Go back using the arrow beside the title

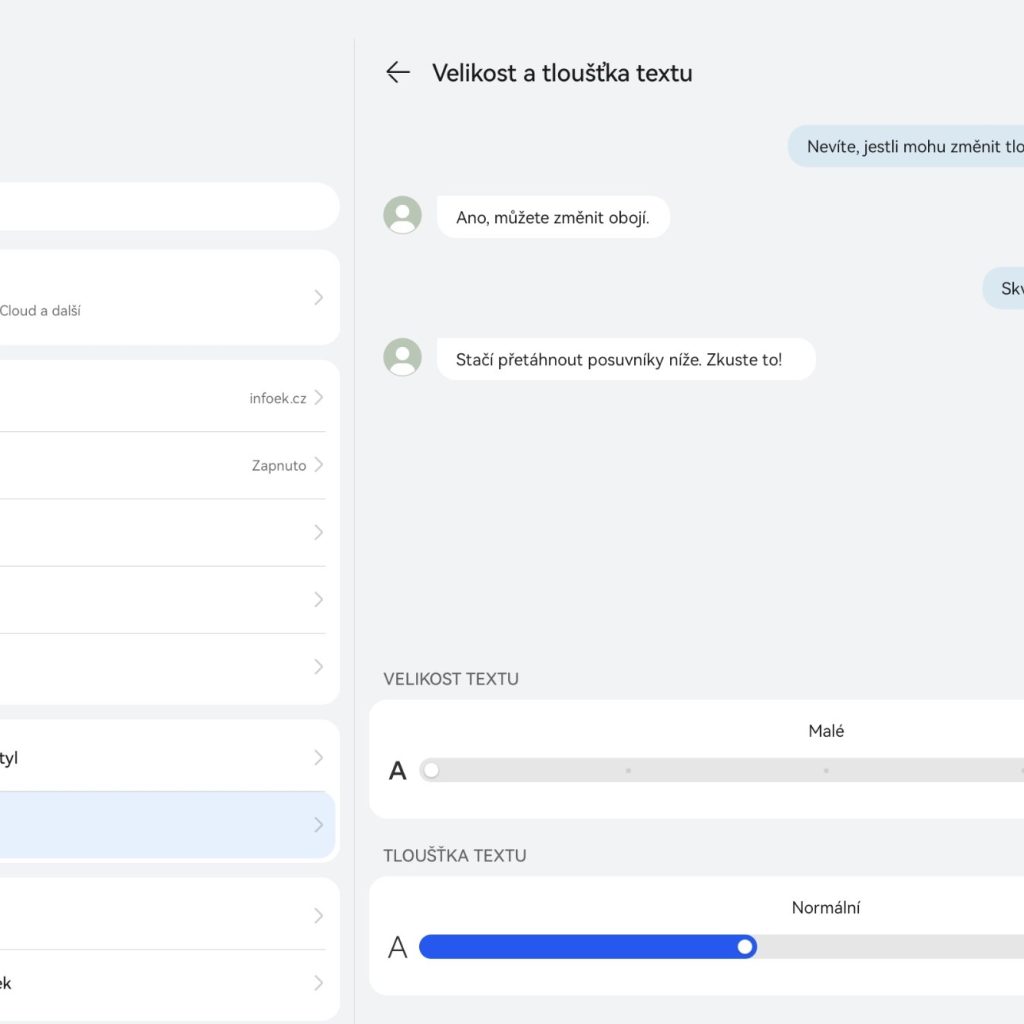[398, 72]
